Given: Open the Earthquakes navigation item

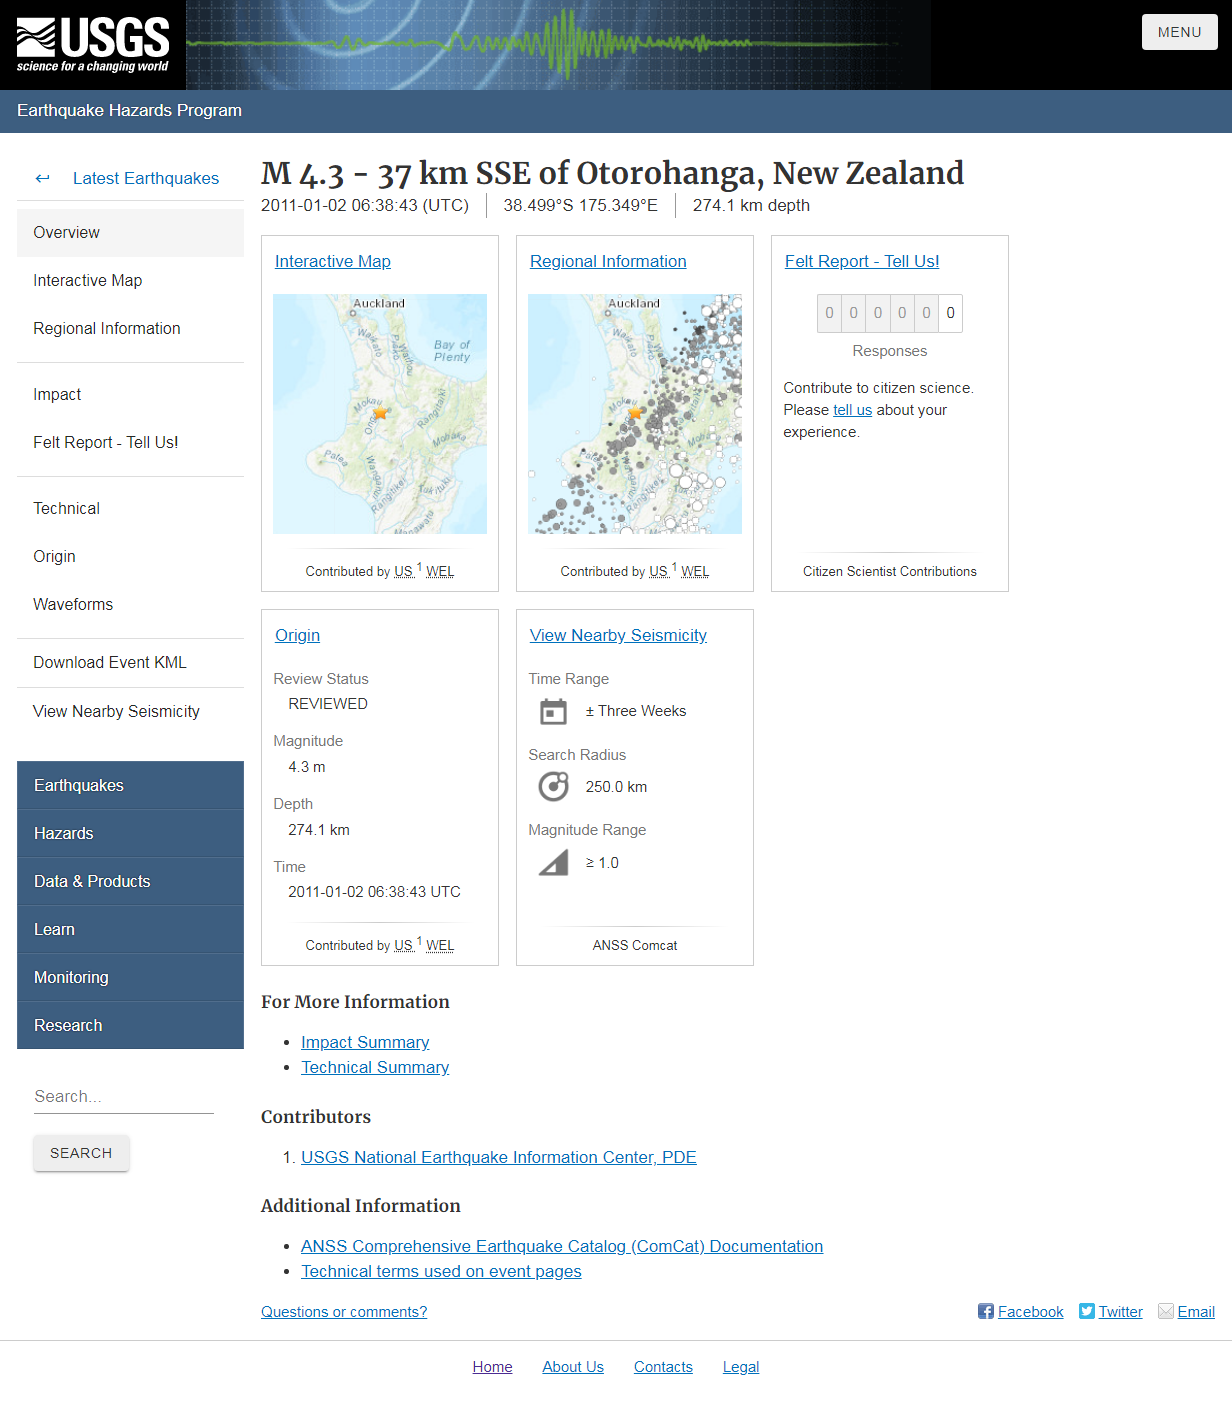Looking at the screenshot, I should pyautogui.click(x=130, y=786).
